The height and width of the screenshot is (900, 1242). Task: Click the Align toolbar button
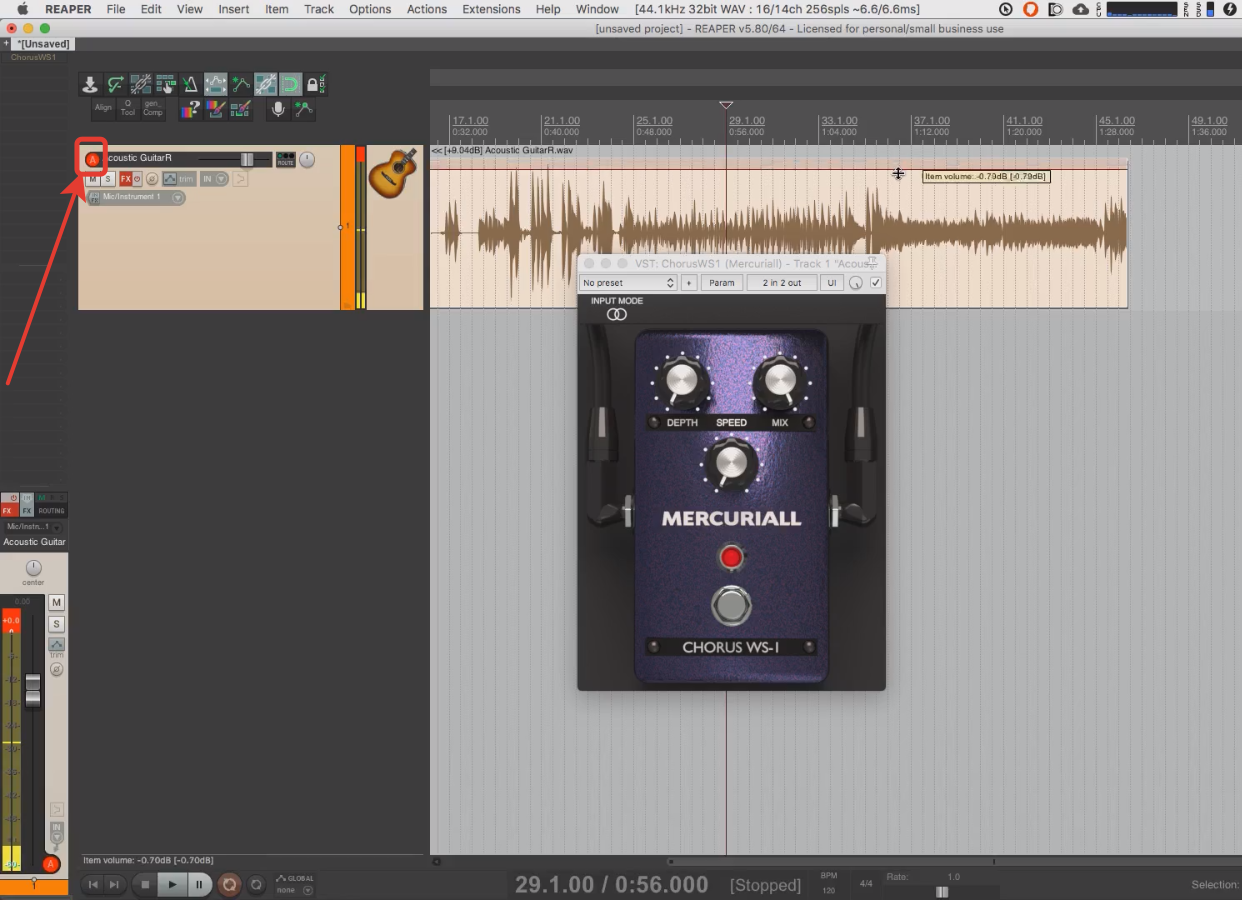[x=103, y=109]
